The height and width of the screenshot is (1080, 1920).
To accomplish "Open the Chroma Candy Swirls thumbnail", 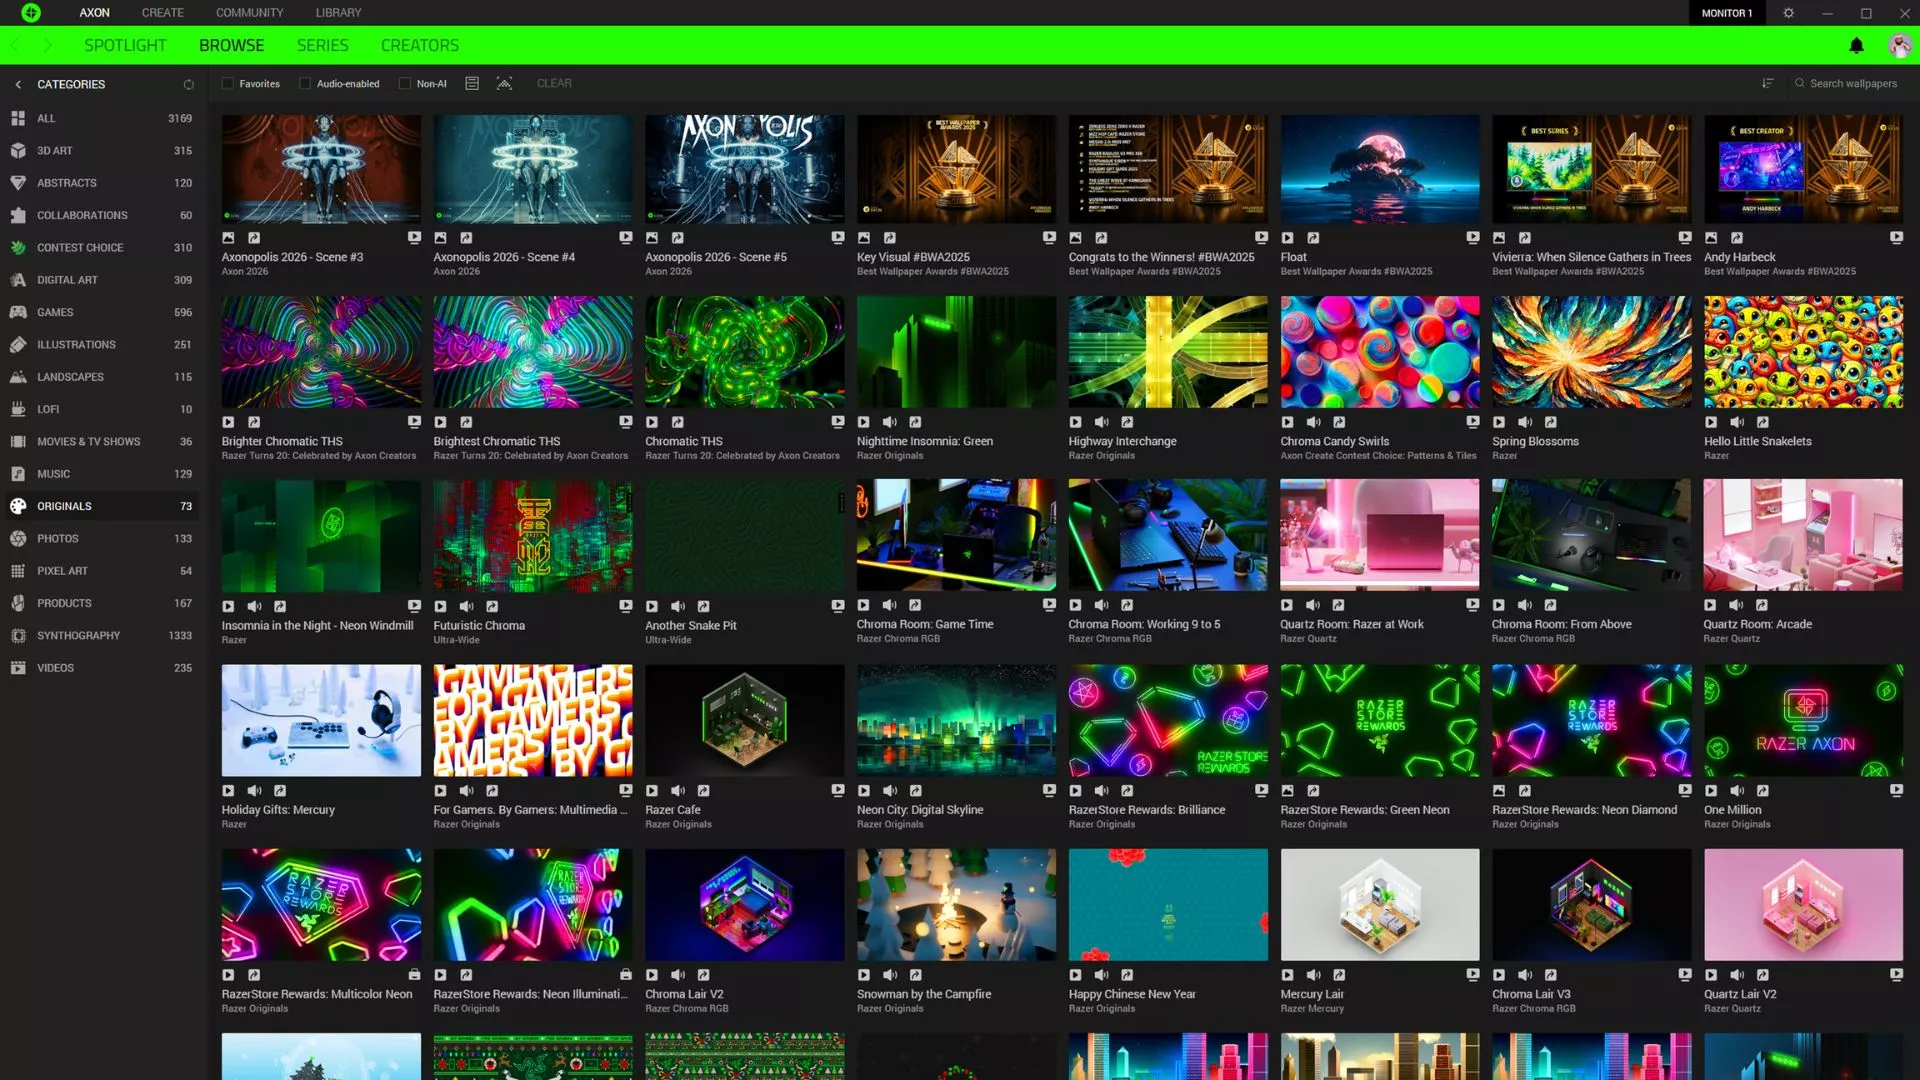I will click(1379, 351).
